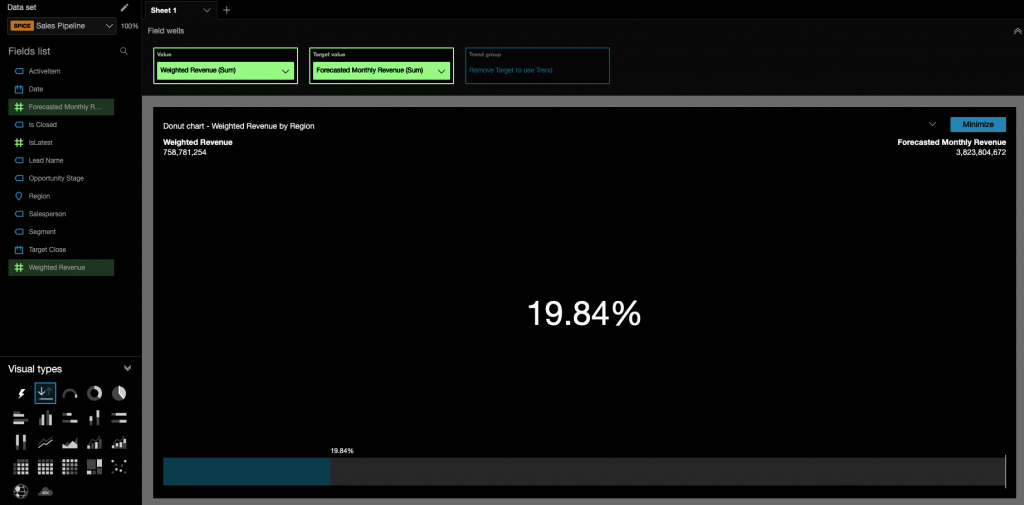Choose the donut chart visual type

[x=95, y=394]
